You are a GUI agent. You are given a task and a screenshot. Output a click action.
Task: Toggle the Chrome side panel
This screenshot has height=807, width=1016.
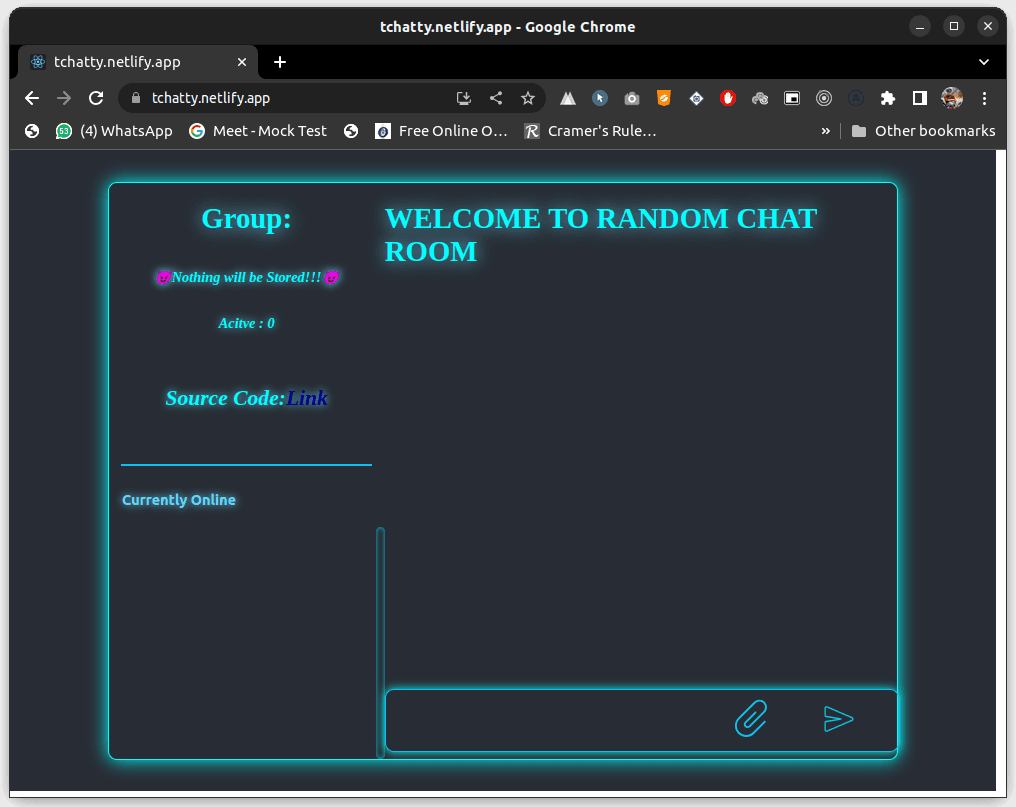coord(919,98)
